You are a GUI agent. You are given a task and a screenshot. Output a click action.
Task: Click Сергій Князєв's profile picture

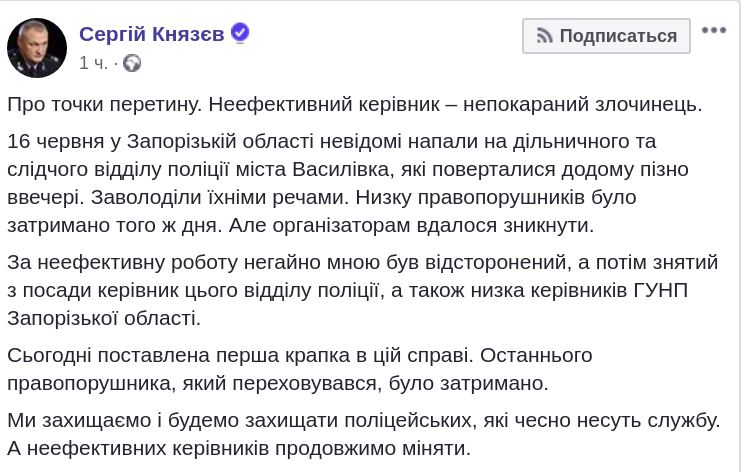(37, 47)
